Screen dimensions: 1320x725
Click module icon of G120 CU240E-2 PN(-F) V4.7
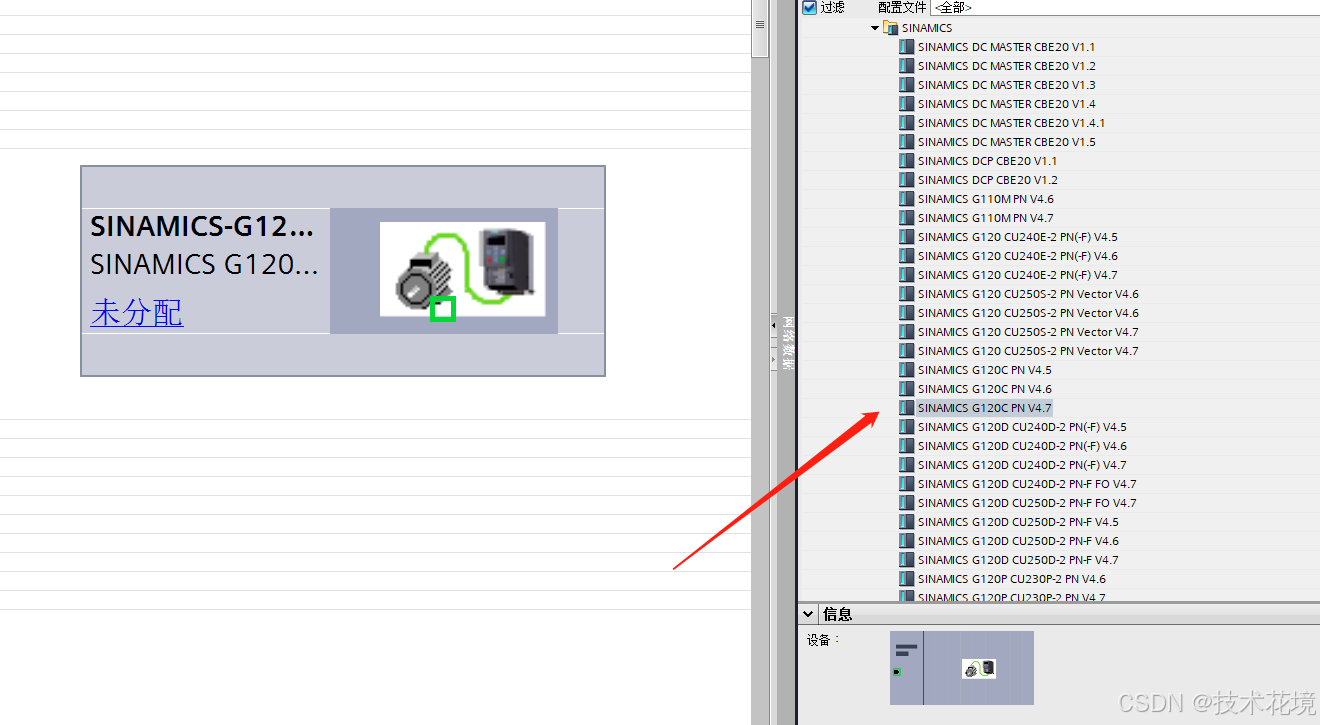click(x=907, y=275)
